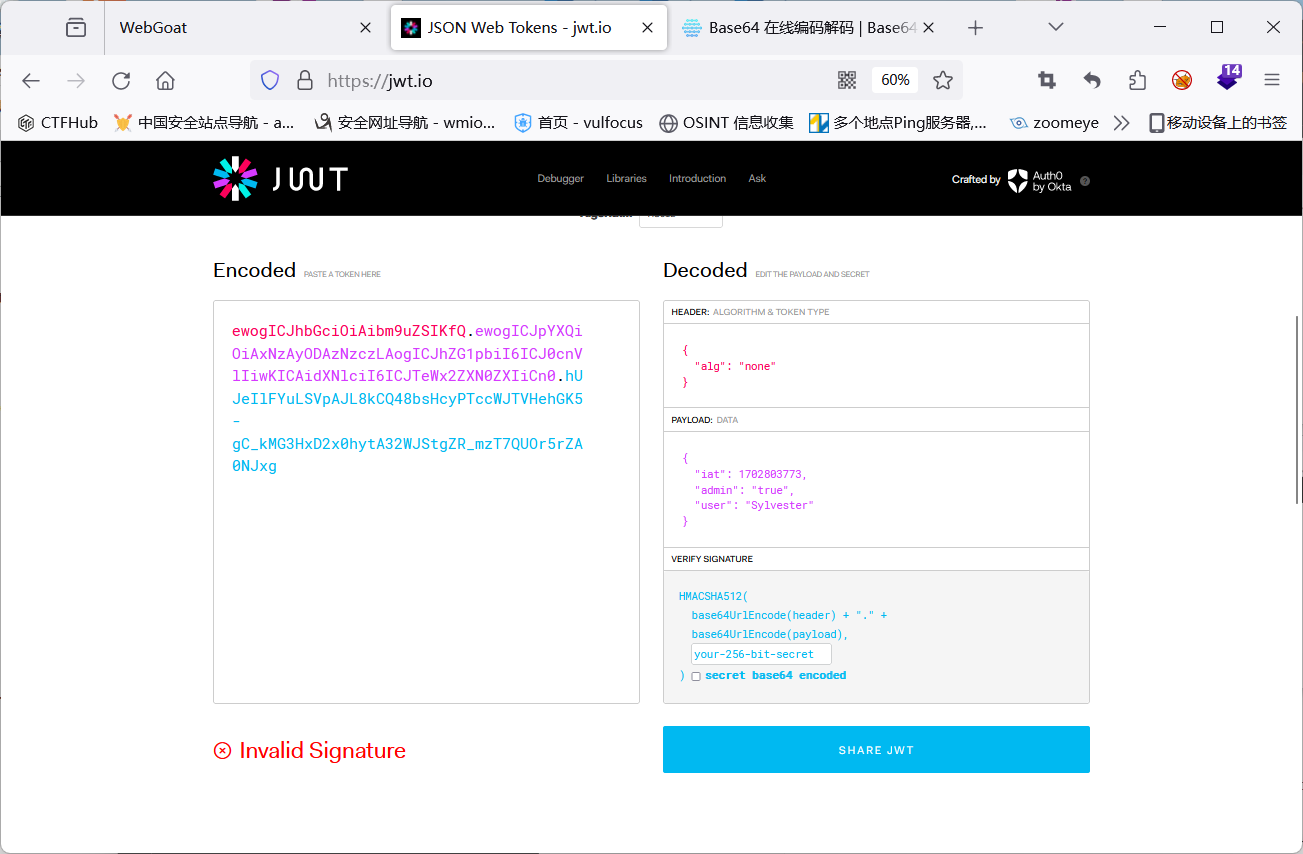1303x854 pixels.
Task: Click the header JSON alg none text
Action: pyautogui.click(x=735, y=367)
